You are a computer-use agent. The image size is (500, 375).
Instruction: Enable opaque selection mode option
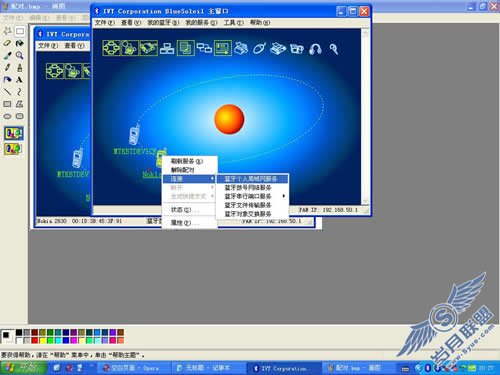click(x=14, y=133)
